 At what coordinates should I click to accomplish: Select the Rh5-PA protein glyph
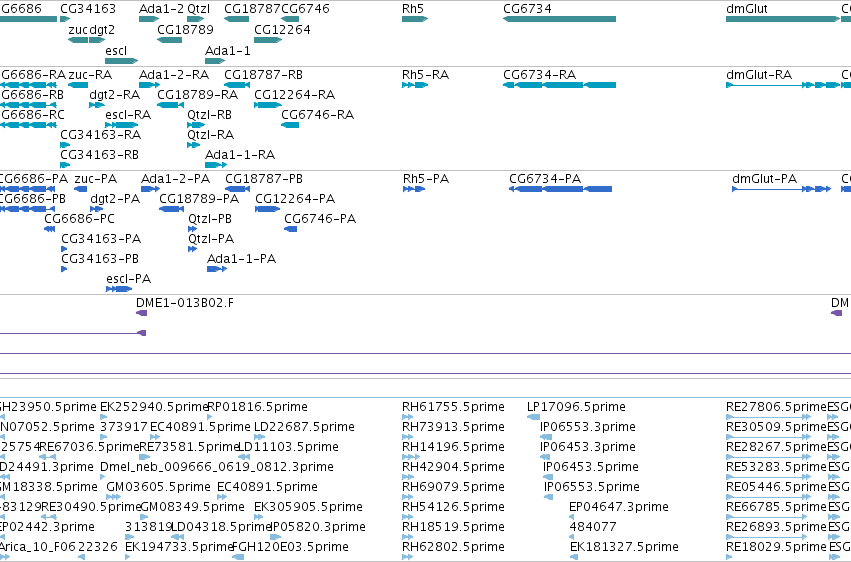pyautogui.click(x=414, y=189)
